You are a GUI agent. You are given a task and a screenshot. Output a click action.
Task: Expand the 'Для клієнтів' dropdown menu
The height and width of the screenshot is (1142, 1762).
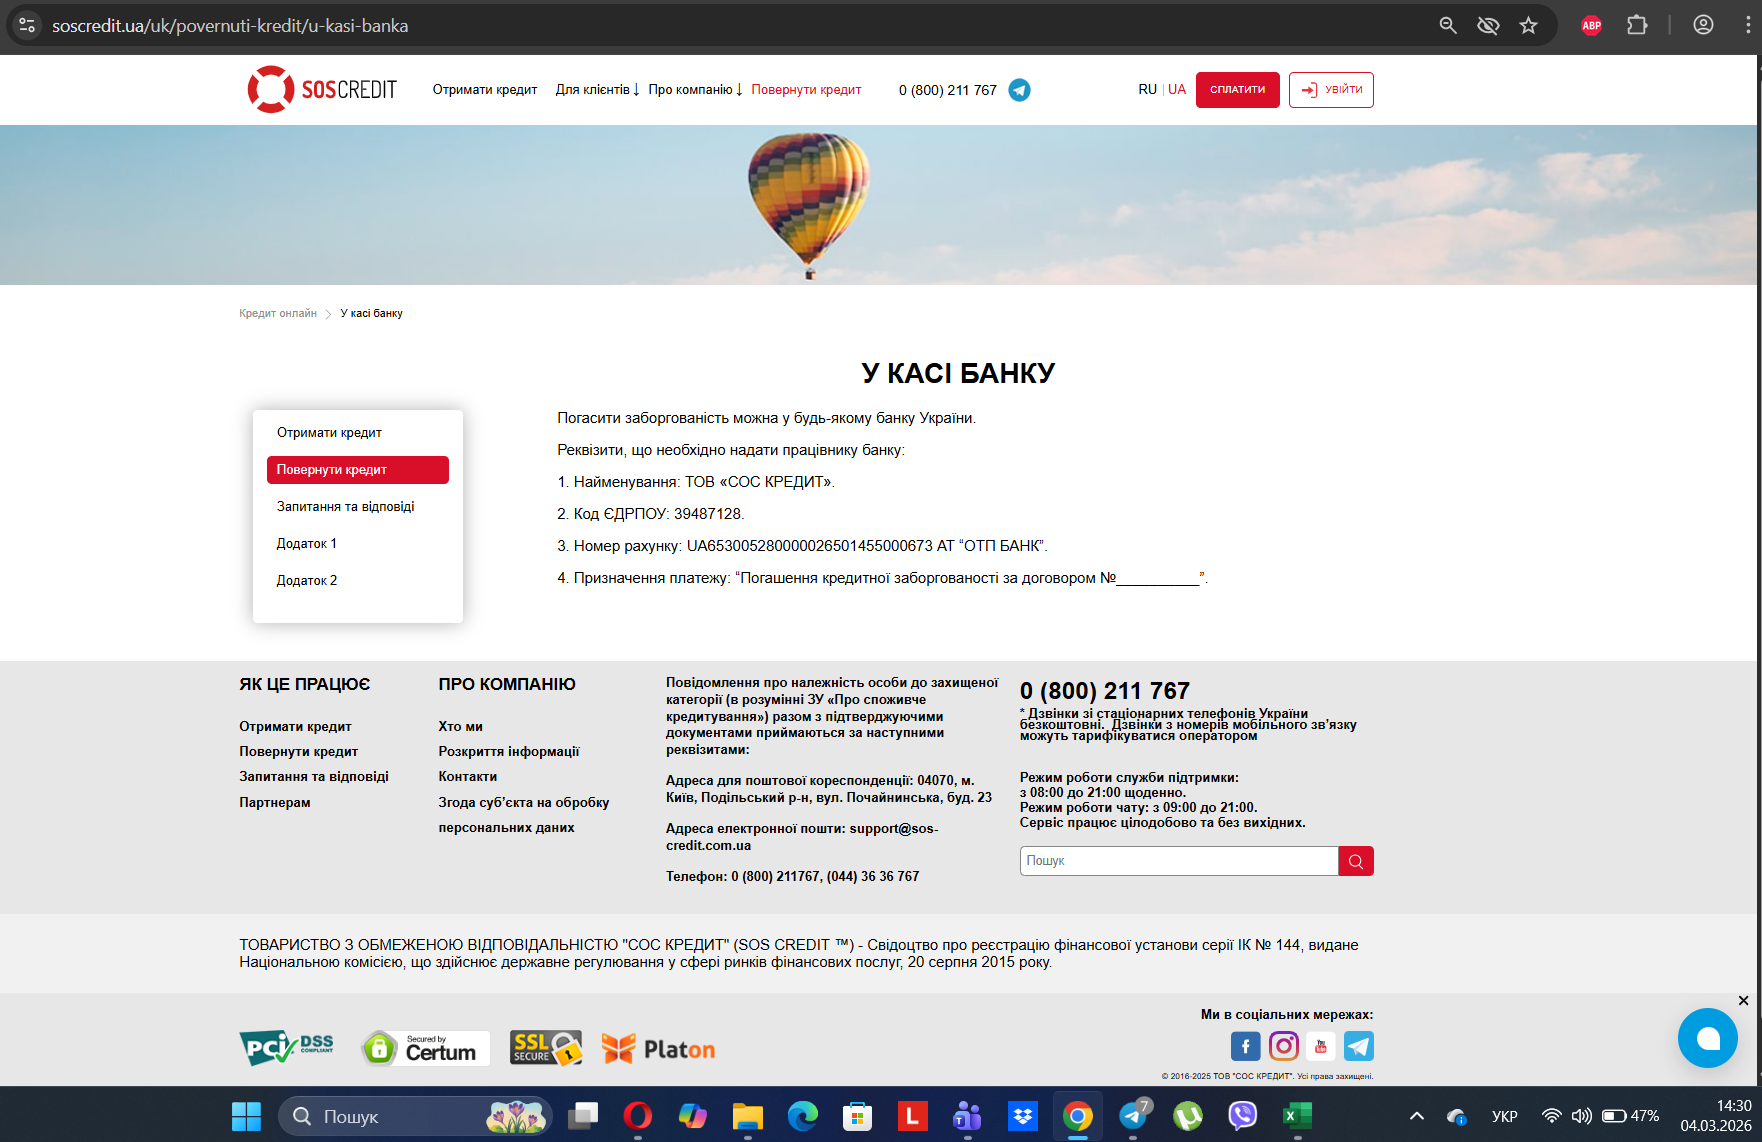598,90
